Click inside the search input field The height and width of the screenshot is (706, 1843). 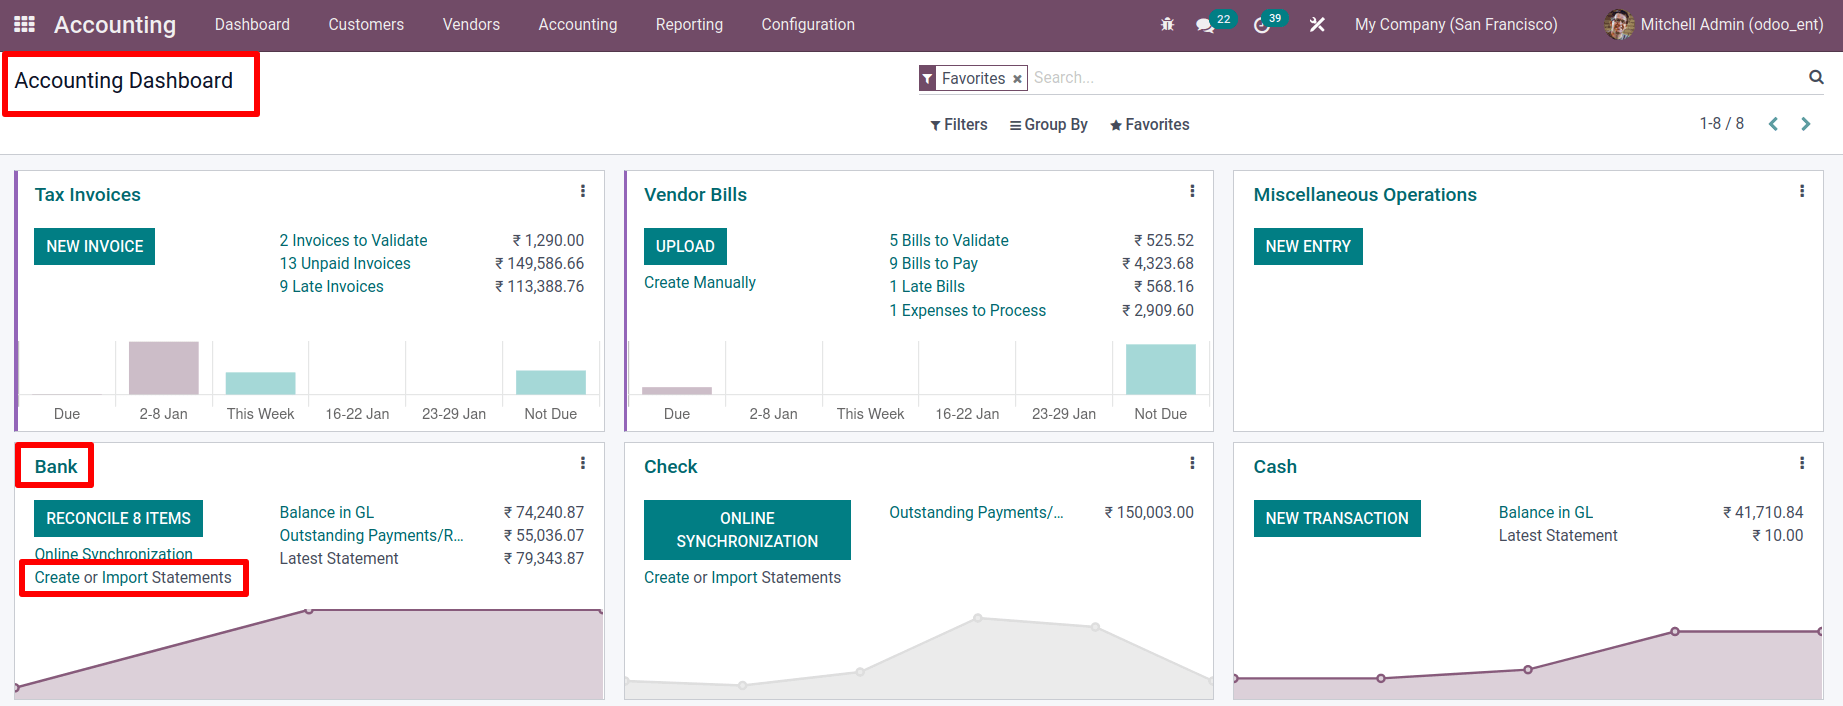(1400, 77)
